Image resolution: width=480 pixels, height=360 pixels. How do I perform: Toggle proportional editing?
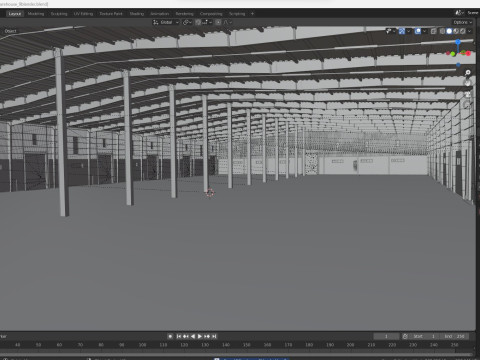[x=218, y=22]
